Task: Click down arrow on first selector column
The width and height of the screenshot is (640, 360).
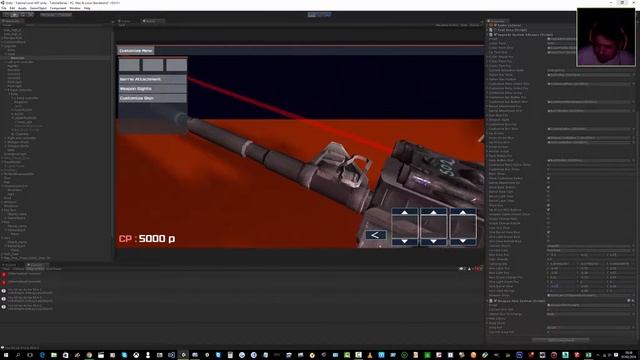Action: tap(404, 242)
